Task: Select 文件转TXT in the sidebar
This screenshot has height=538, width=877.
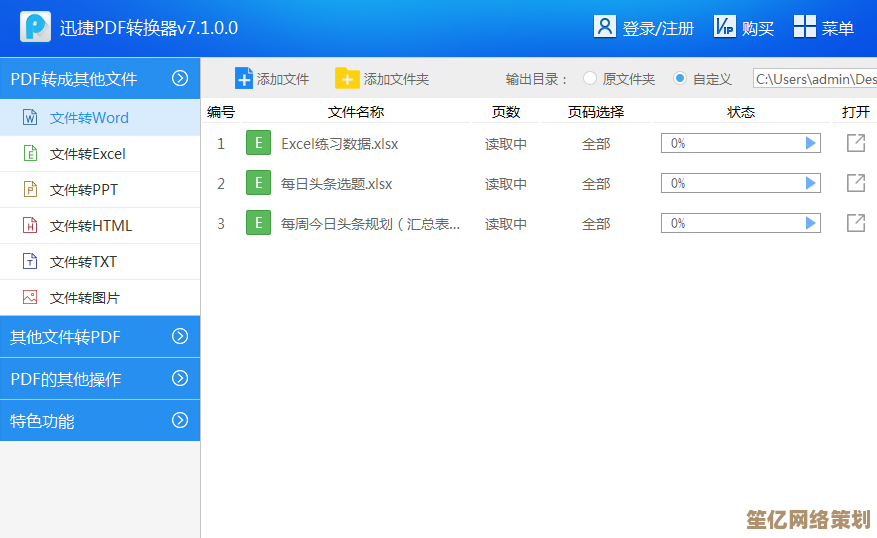Action: (100, 261)
